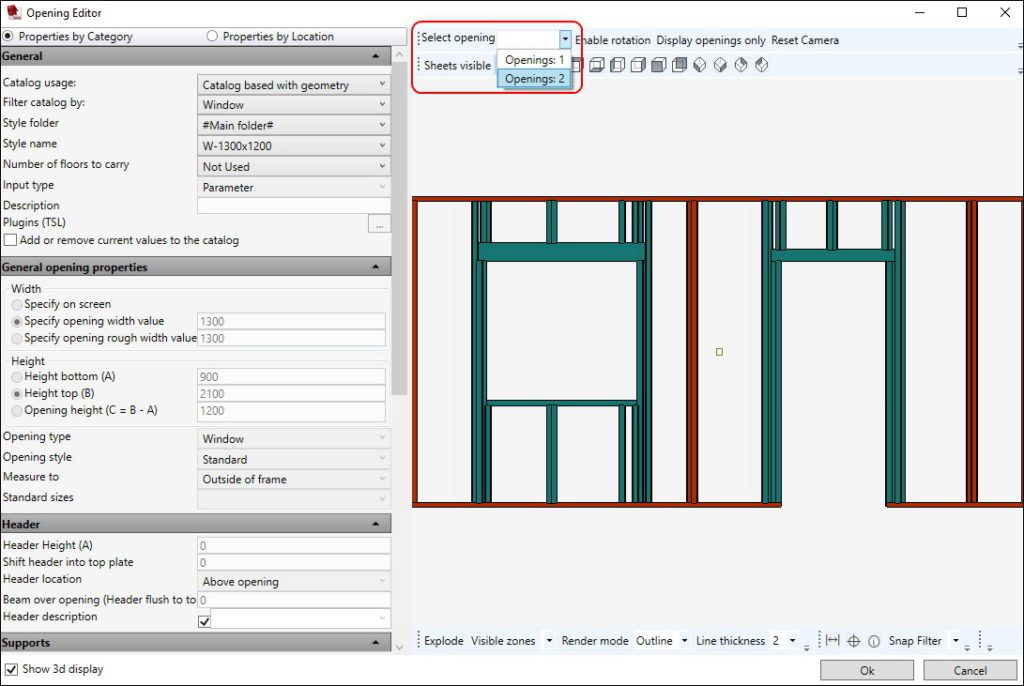Open the Standard sizes dropdown
Viewport: 1024px width, 686px height.
point(294,499)
